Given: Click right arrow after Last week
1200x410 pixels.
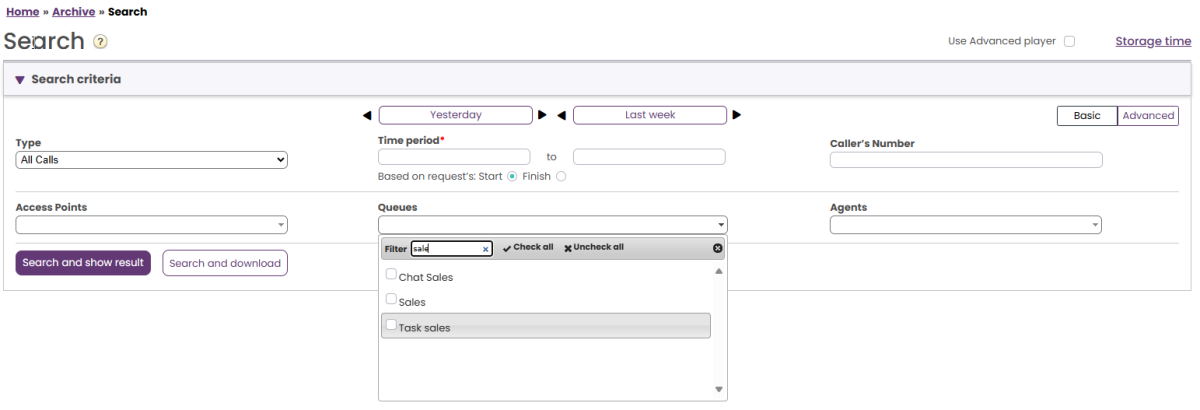Looking at the screenshot, I should pos(737,115).
